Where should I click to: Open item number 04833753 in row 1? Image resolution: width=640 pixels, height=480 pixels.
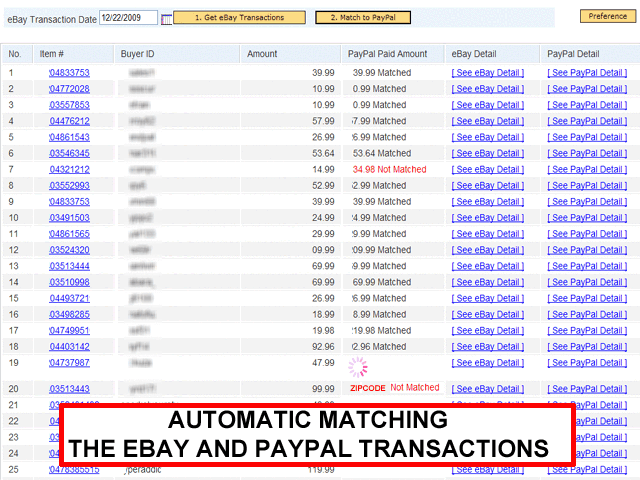[69, 73]
